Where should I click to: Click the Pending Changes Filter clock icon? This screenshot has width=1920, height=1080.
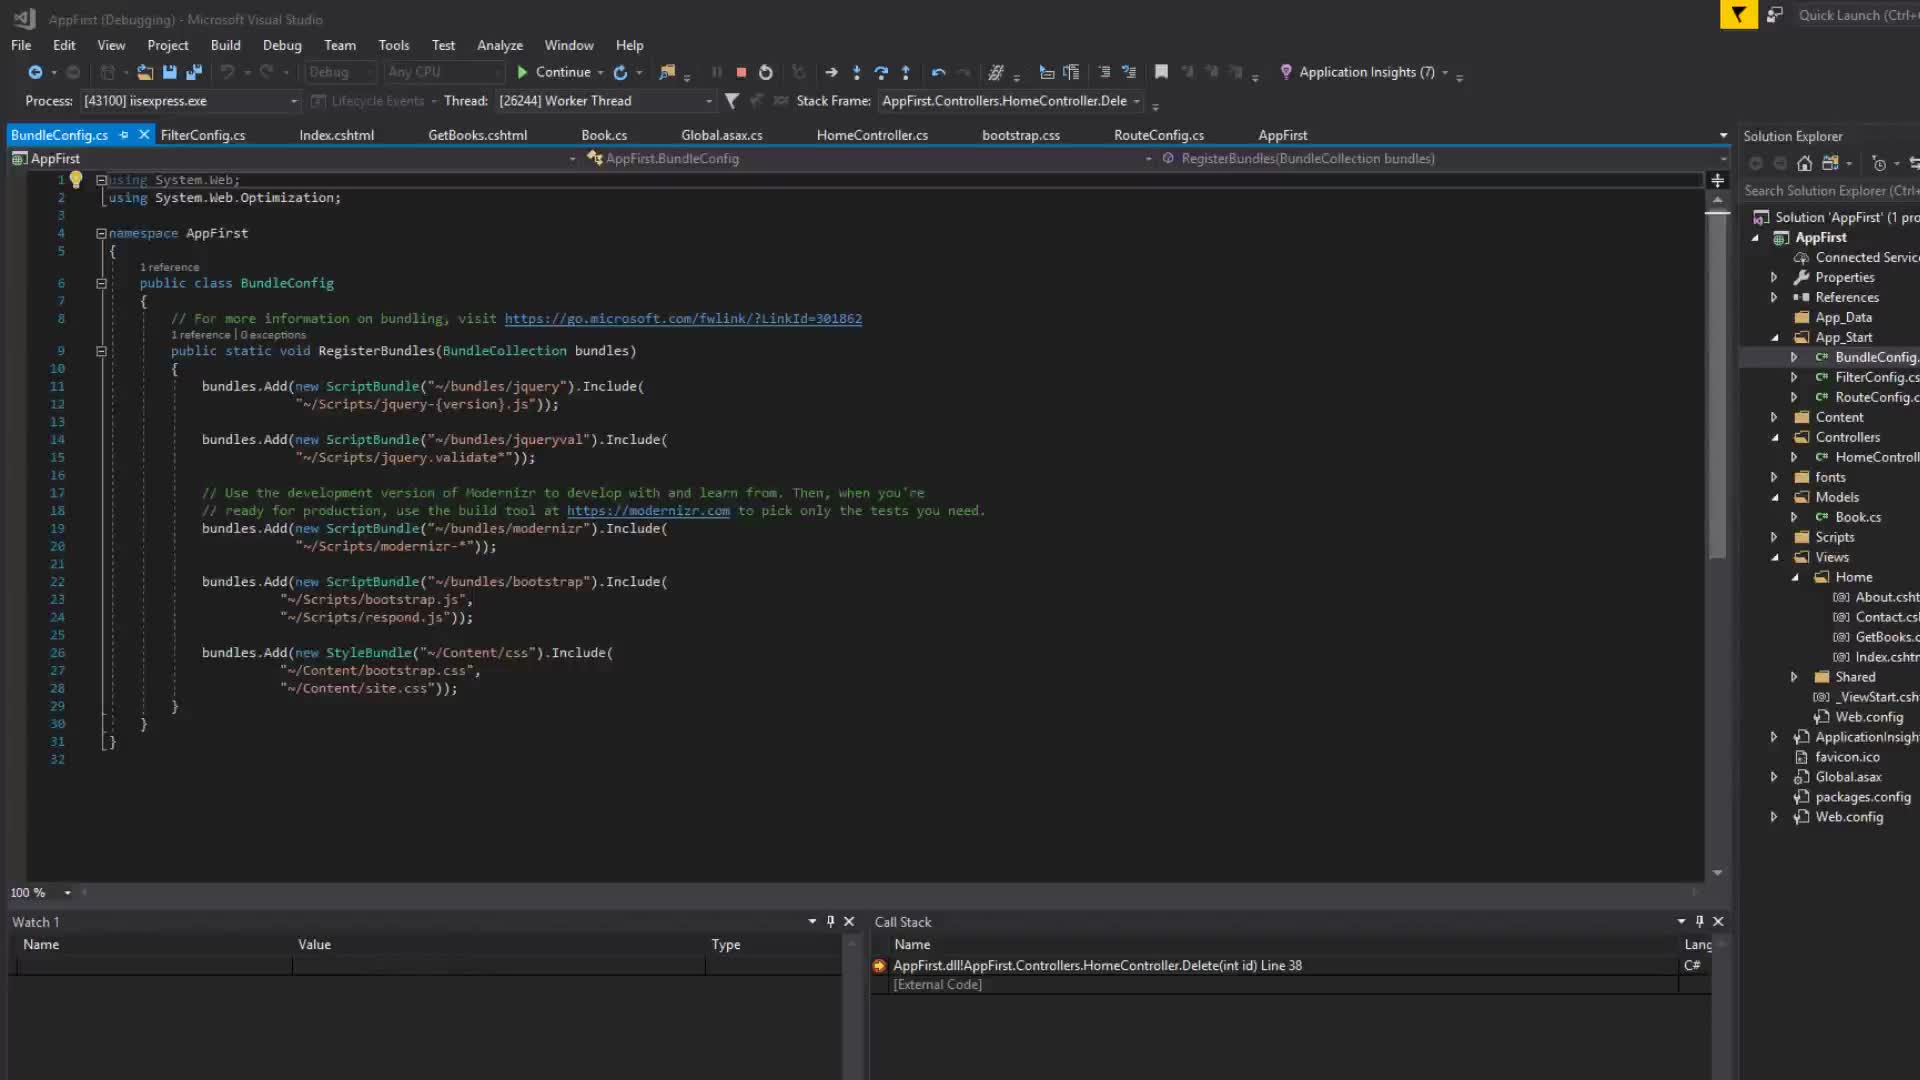click(x=1879, y=164)
